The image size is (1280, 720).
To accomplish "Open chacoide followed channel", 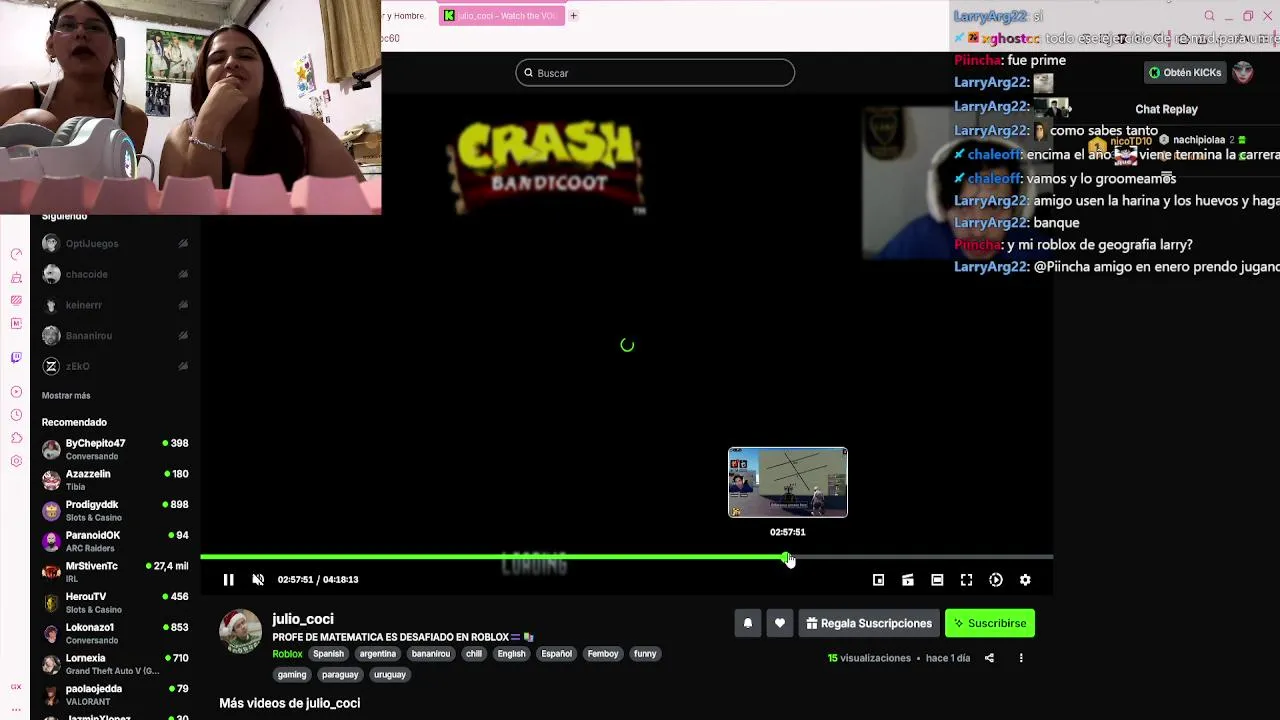I will [115, 274].
